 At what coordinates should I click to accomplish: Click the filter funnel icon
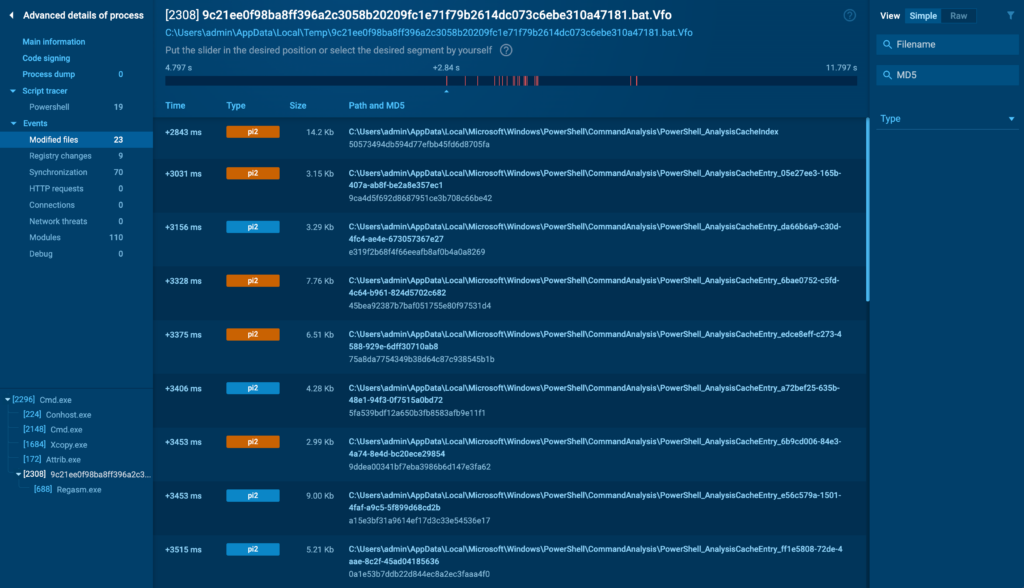point(1009,16)
